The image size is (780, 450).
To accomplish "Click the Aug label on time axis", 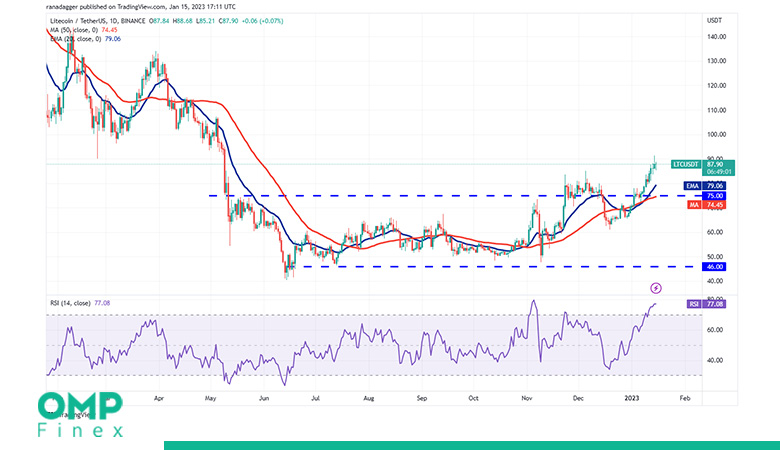I will click(x=368, y=398).
